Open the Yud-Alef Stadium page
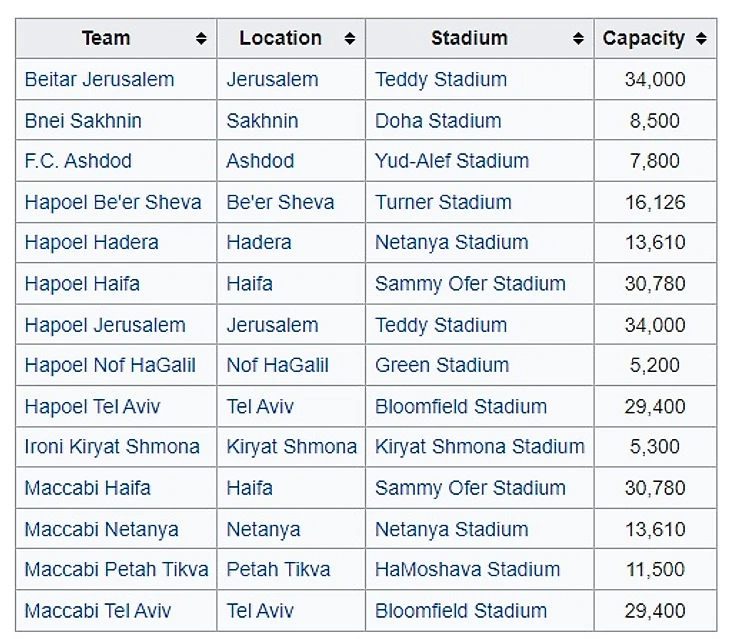This screenshot has width=730, height=639. coord(452,161)
